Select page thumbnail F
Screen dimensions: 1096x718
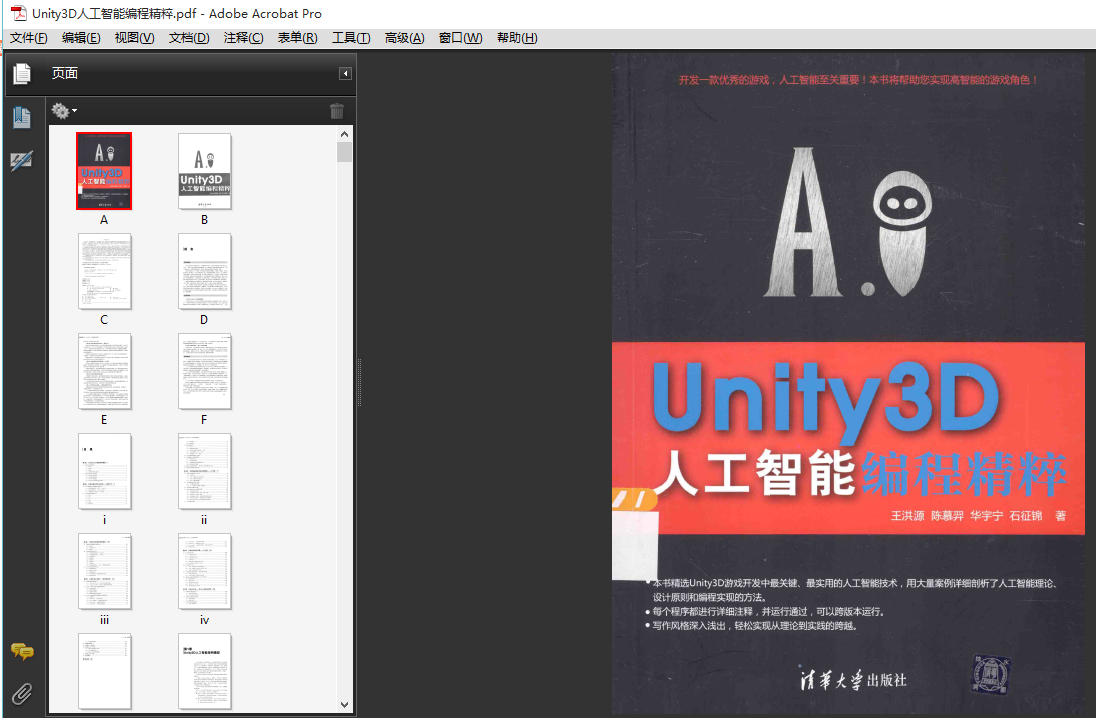(204, 371)
